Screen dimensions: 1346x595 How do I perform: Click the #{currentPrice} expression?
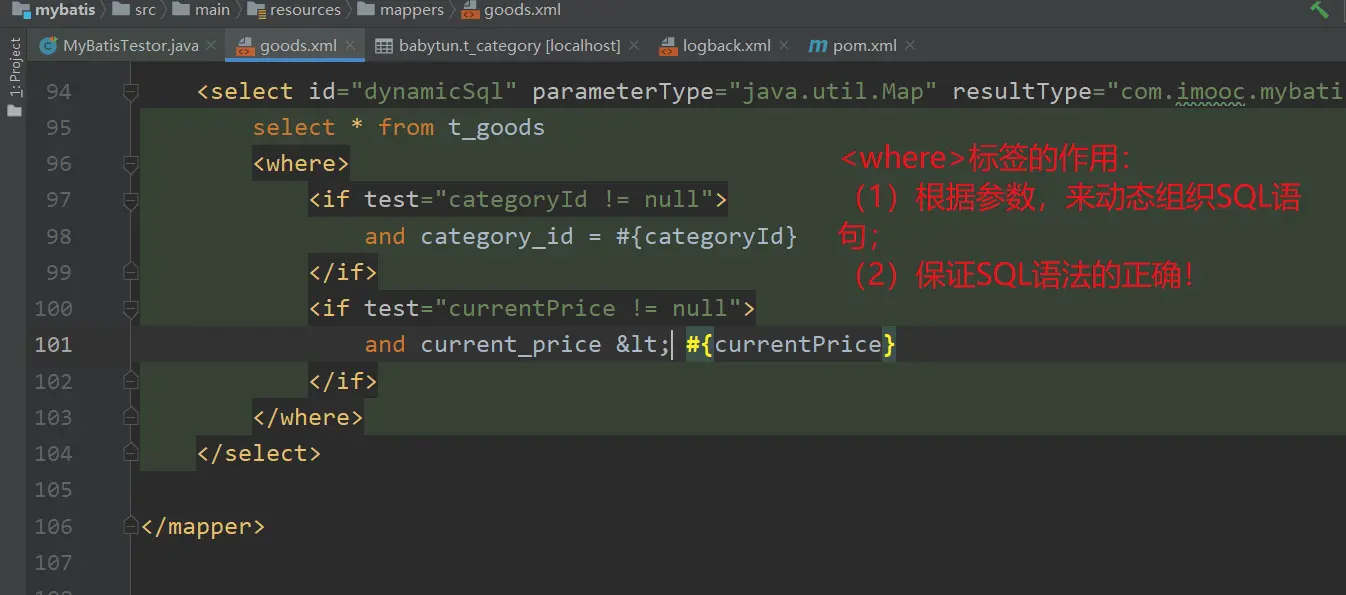tap(790, 345)
